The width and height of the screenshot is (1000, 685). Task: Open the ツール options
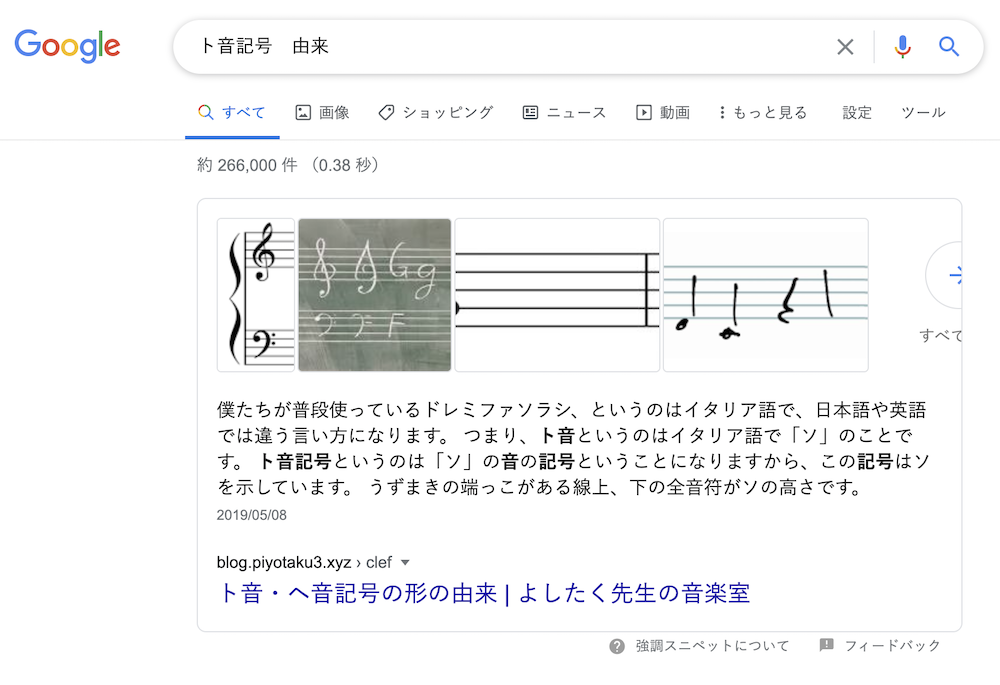[923, 113]
